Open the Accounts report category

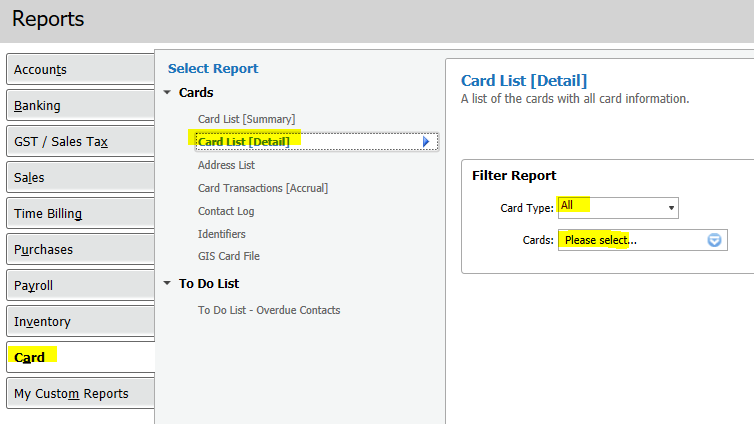(x=78, y=69)
